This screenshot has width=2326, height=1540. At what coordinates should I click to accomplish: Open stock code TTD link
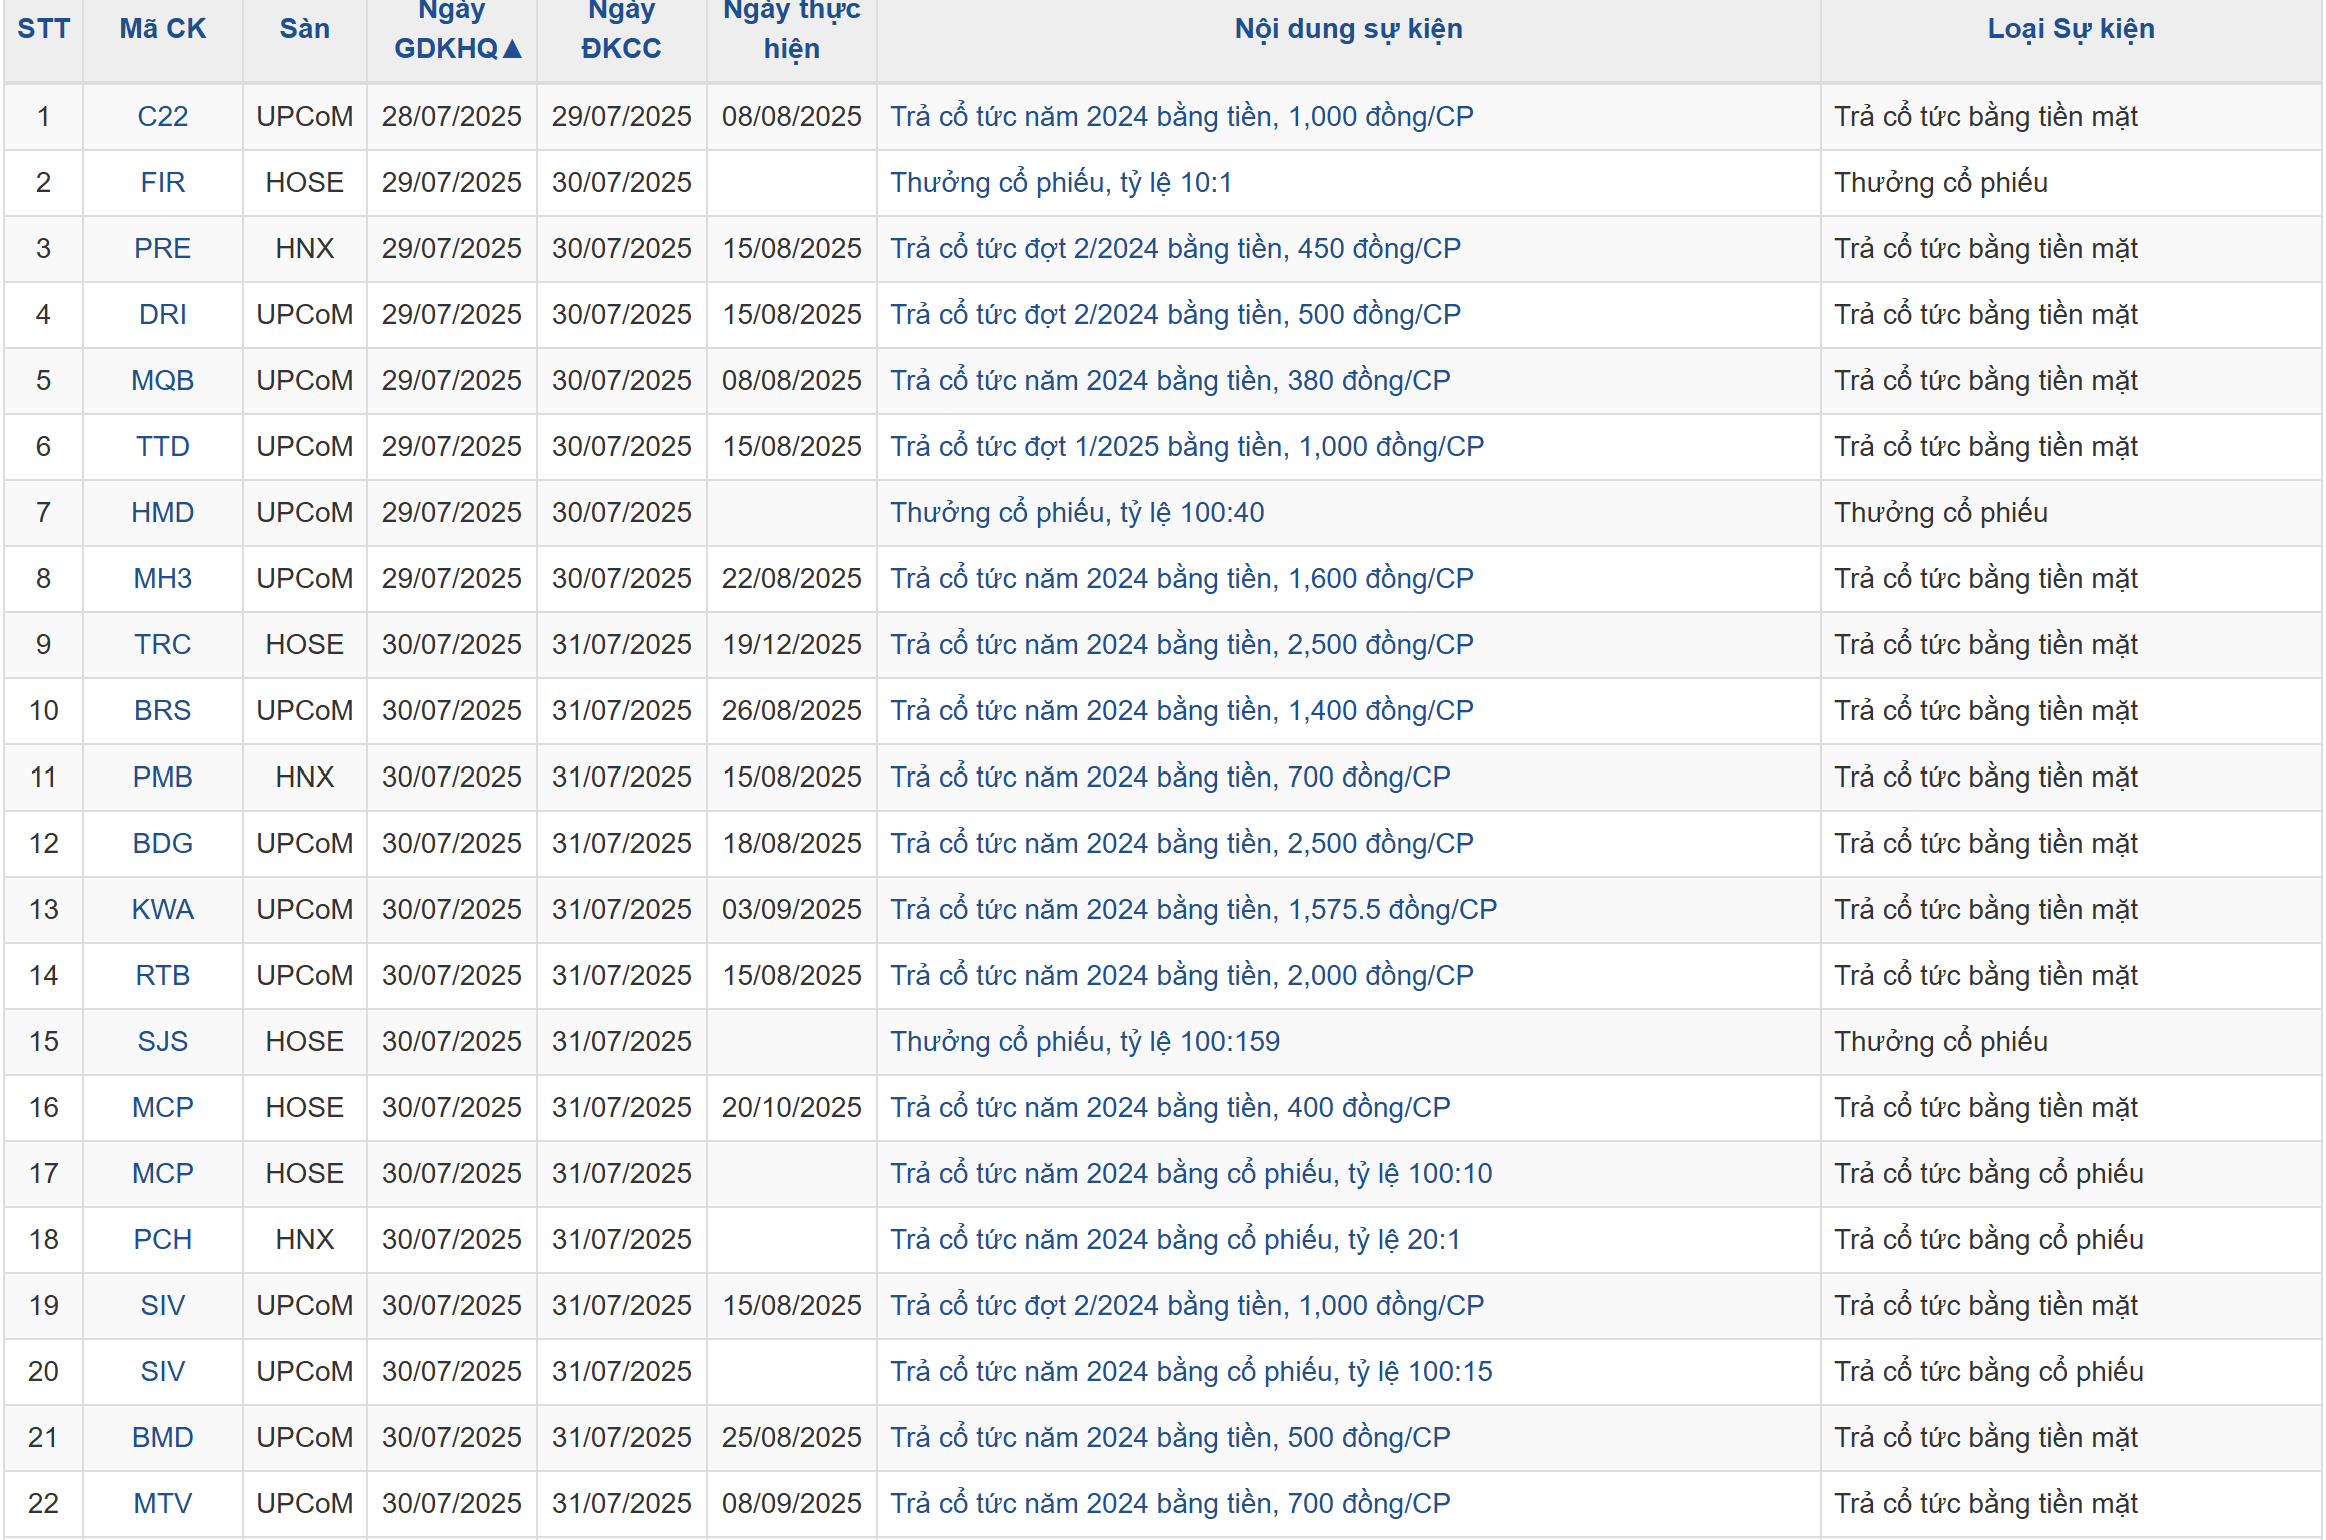[x=163, y=447]
